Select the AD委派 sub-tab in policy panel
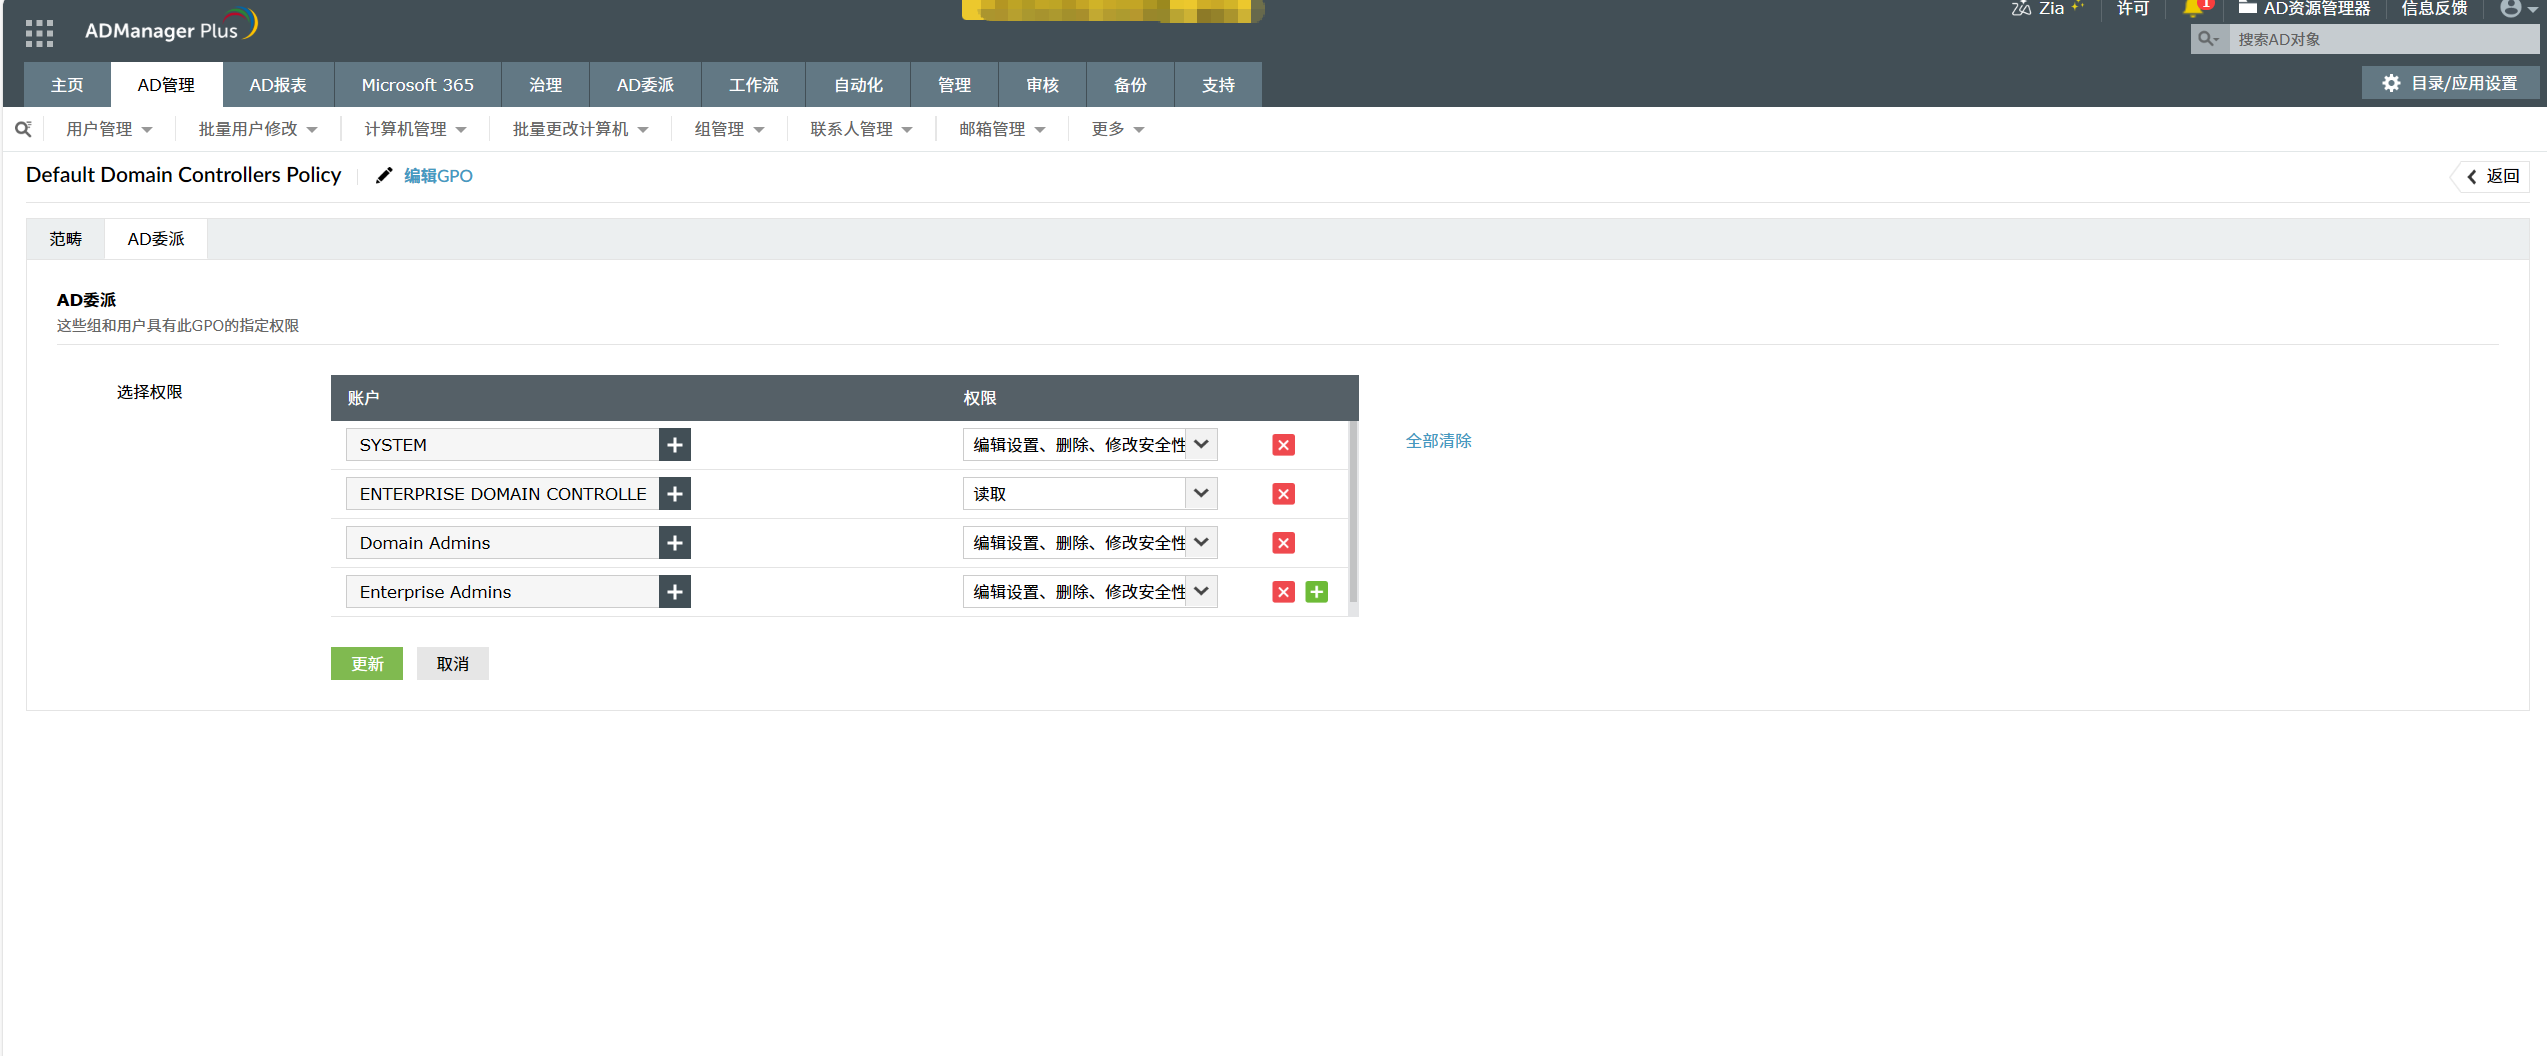The image size is (2547, 1056). [156, 239]
